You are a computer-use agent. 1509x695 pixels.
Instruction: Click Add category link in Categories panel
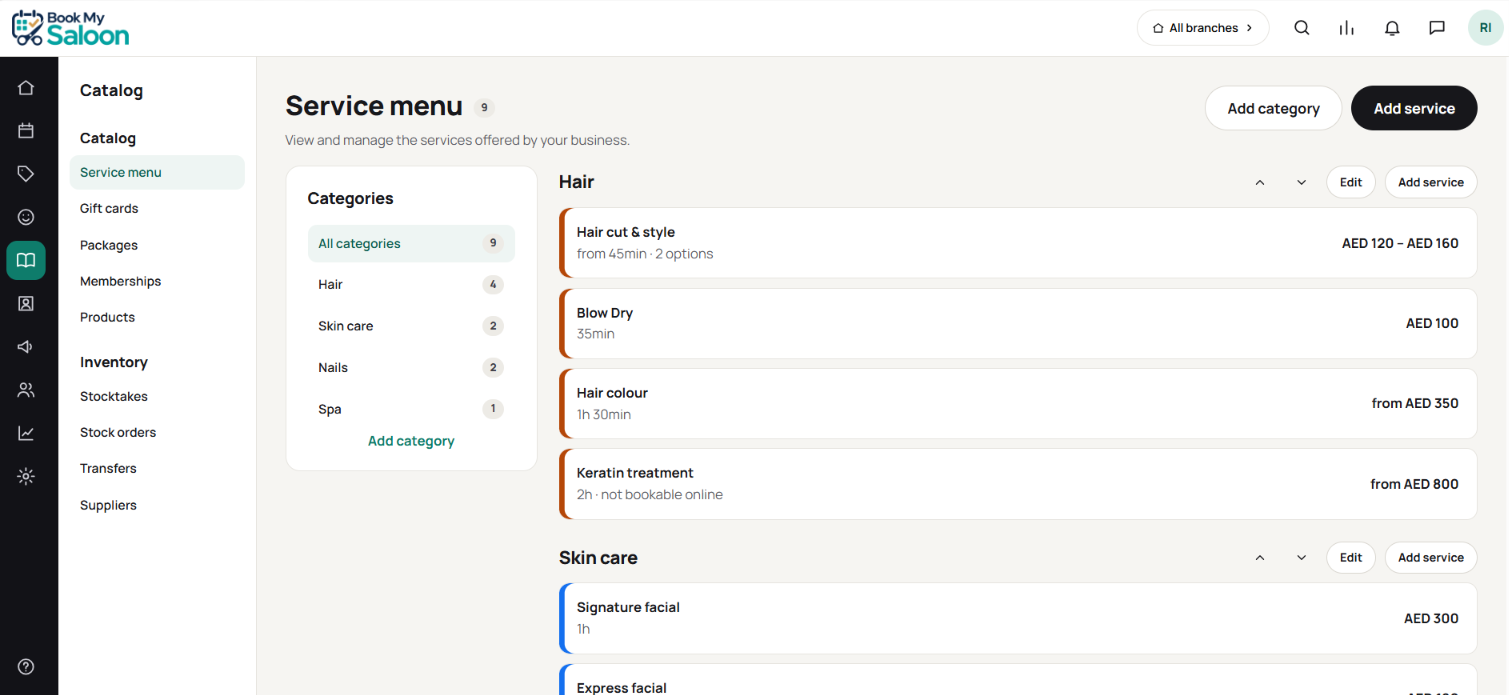[x=411, y=441]
